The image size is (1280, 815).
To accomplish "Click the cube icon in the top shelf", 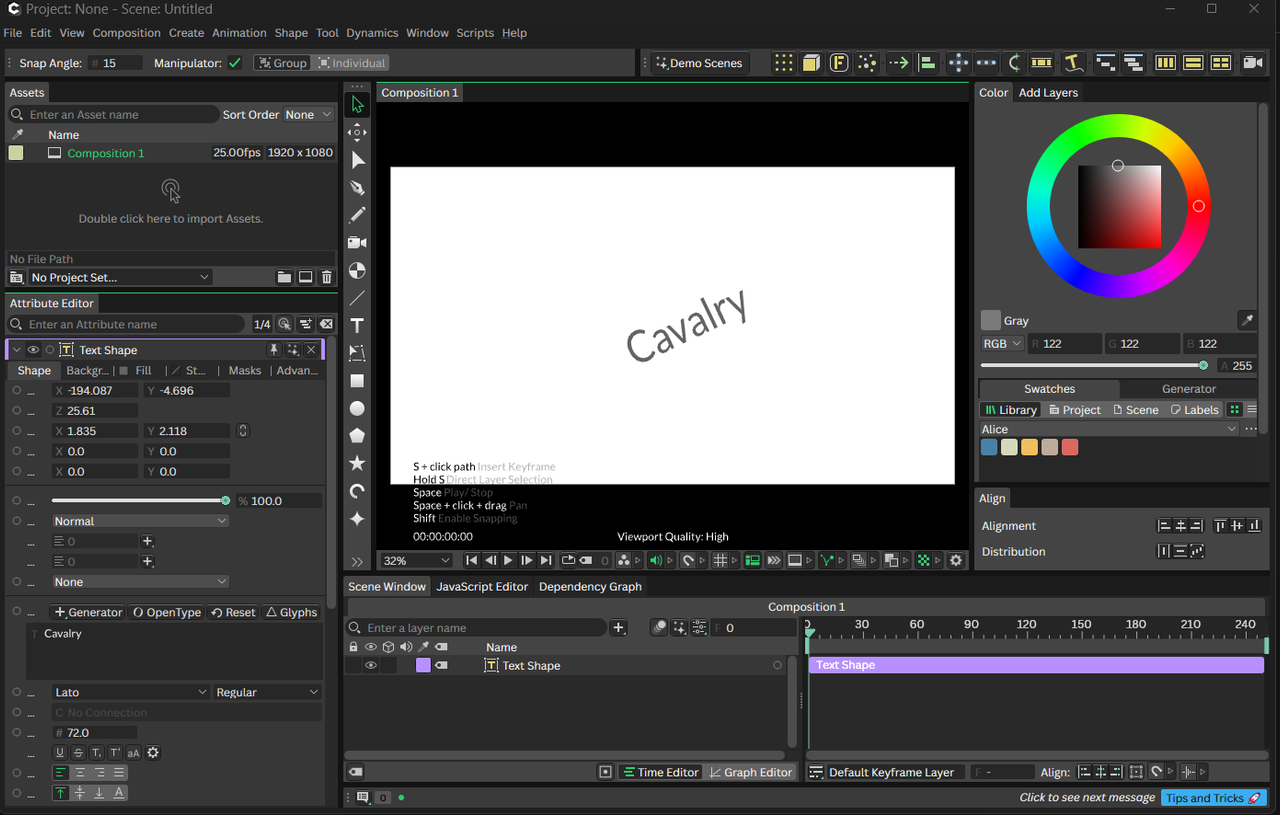I will pos(811,63).
